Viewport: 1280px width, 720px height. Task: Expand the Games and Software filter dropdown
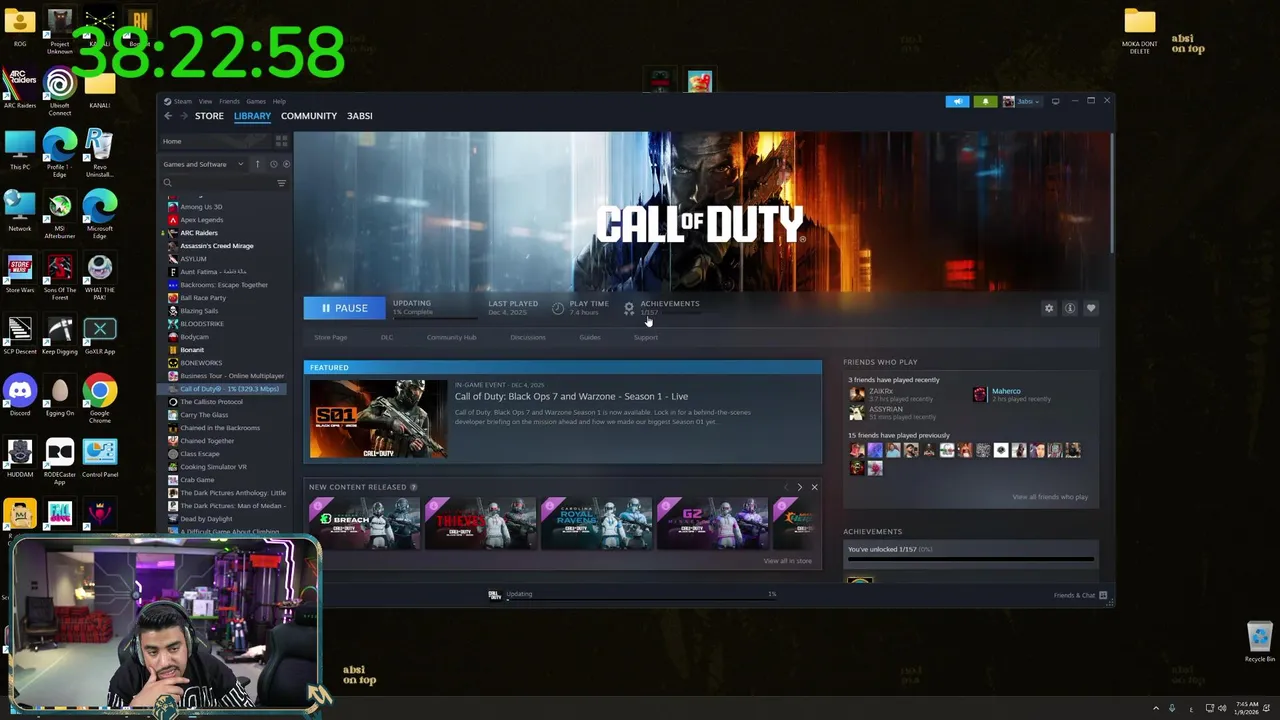point(203,164)
